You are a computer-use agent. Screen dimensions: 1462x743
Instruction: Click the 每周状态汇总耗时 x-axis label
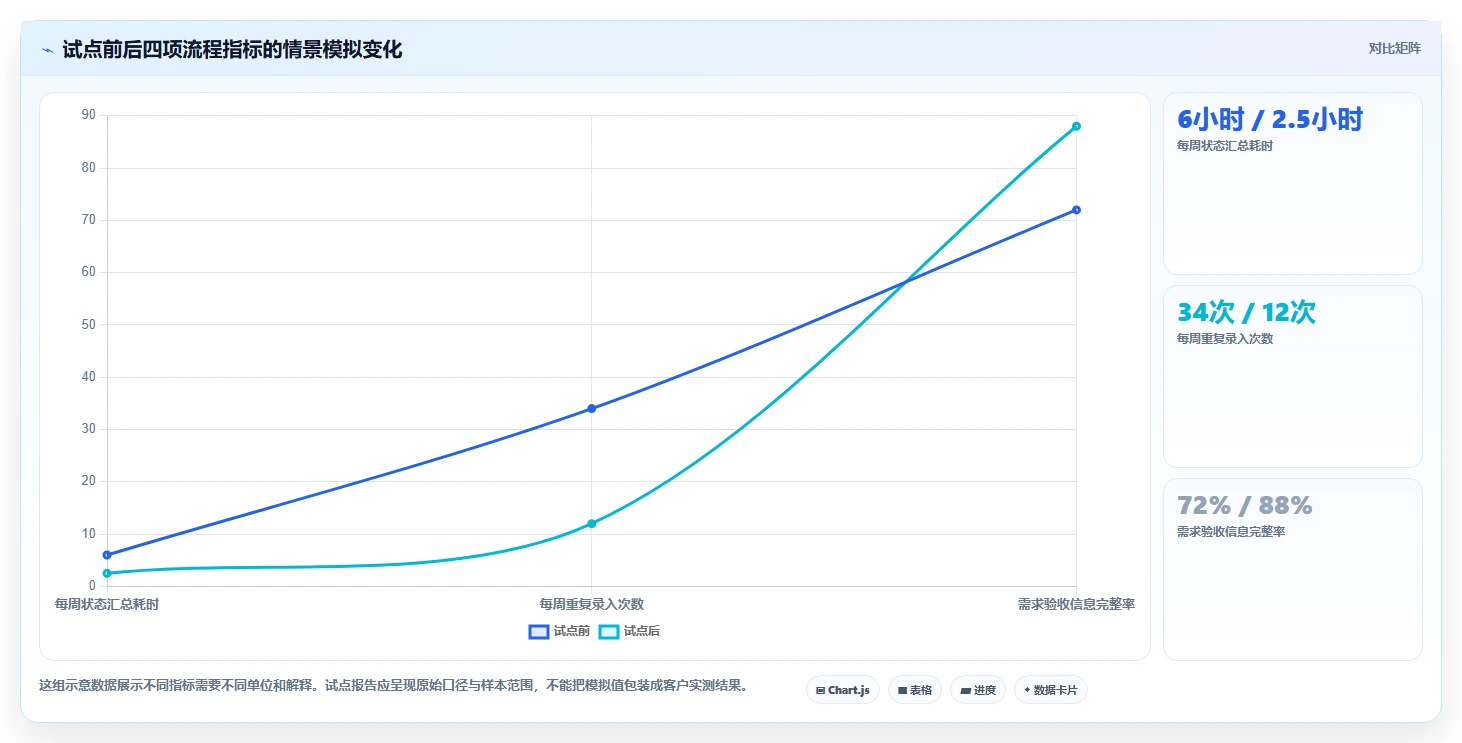(x=107, y=604)
